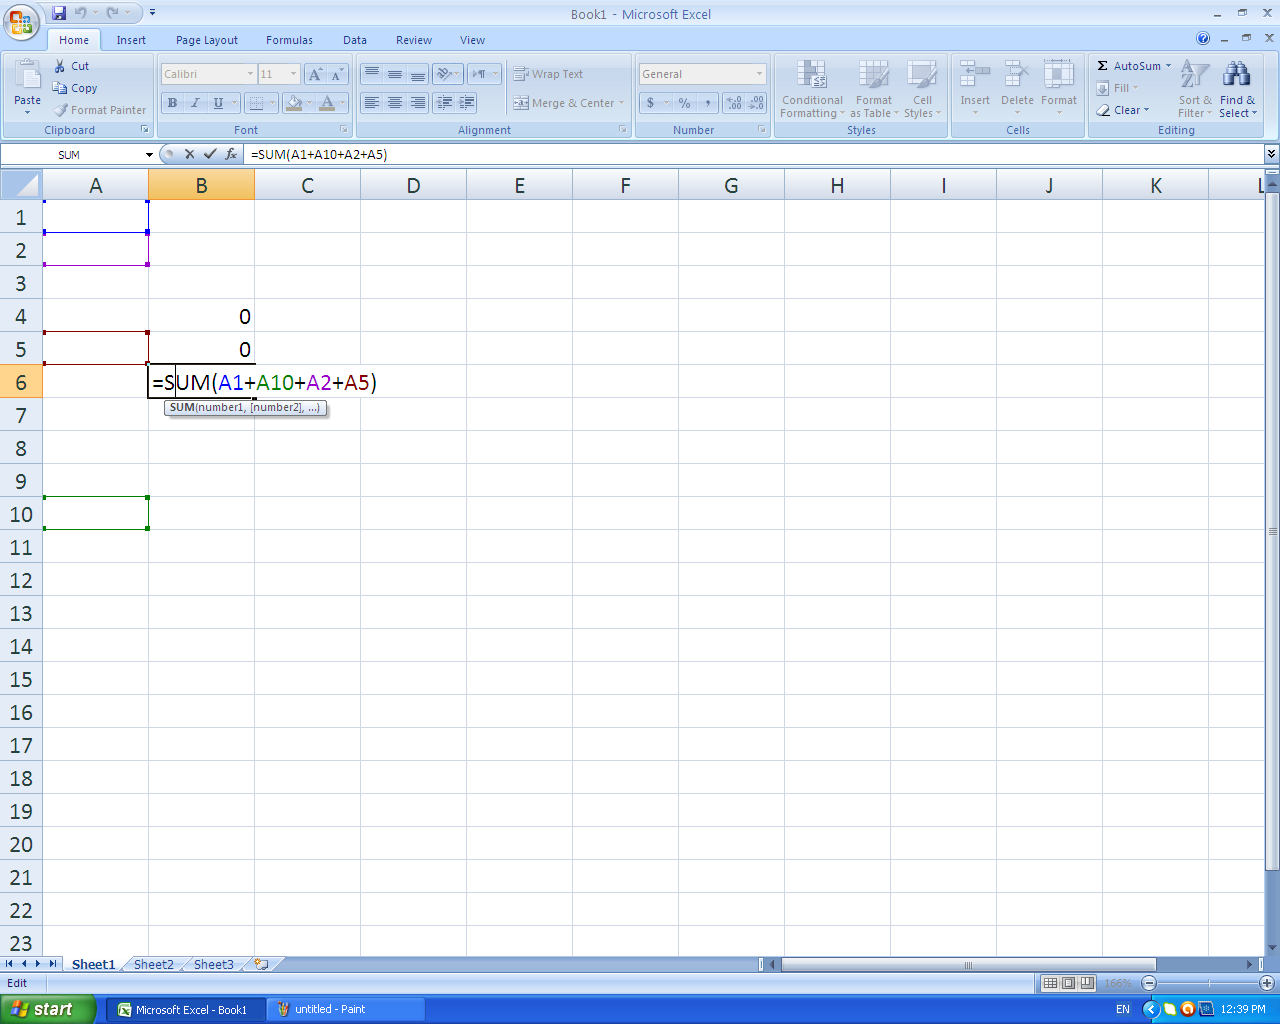
Task: Open the Data ribbon tab
Action: click(x=355, y=40)
